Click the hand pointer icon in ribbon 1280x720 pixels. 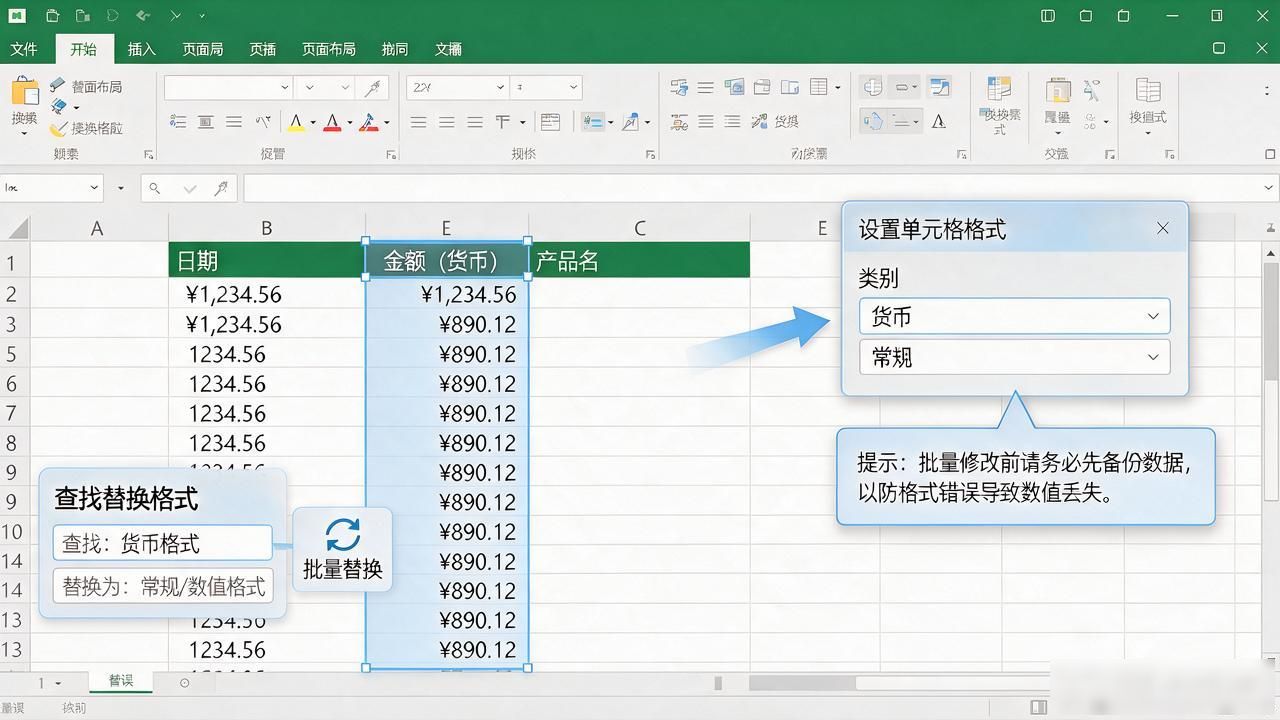pyautogui.click(x=873, y=121)
